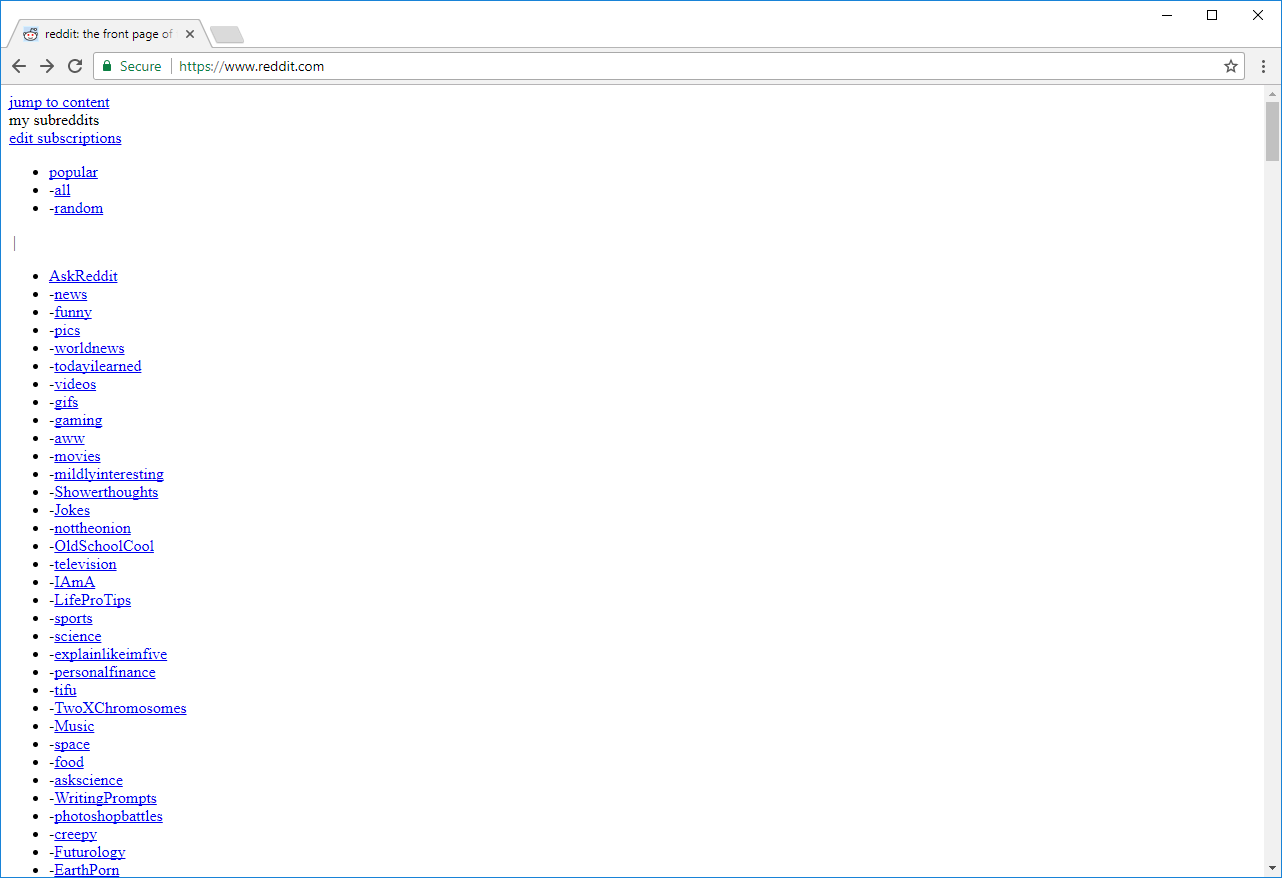This screenshot has width=1282, height=878.
Task: Go to the 'popular' subreddit link
Action: pyautogui.click(x=73, y=172)
